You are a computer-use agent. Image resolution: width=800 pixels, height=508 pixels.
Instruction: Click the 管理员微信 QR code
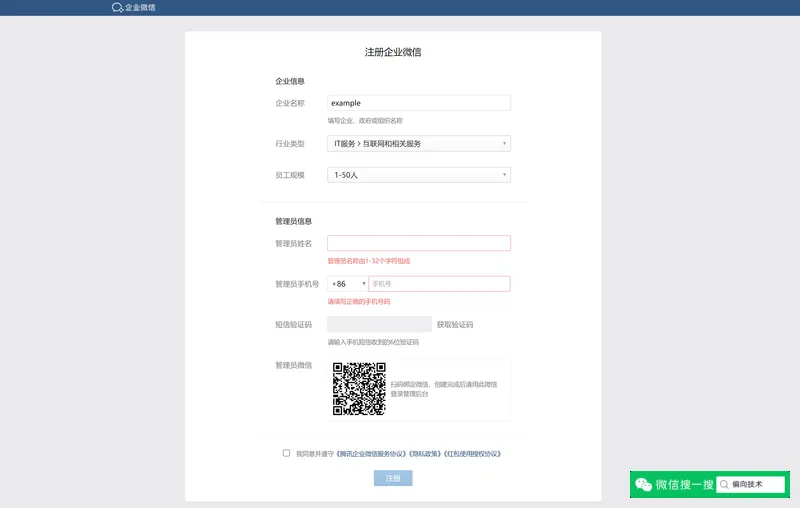[359, 389]
